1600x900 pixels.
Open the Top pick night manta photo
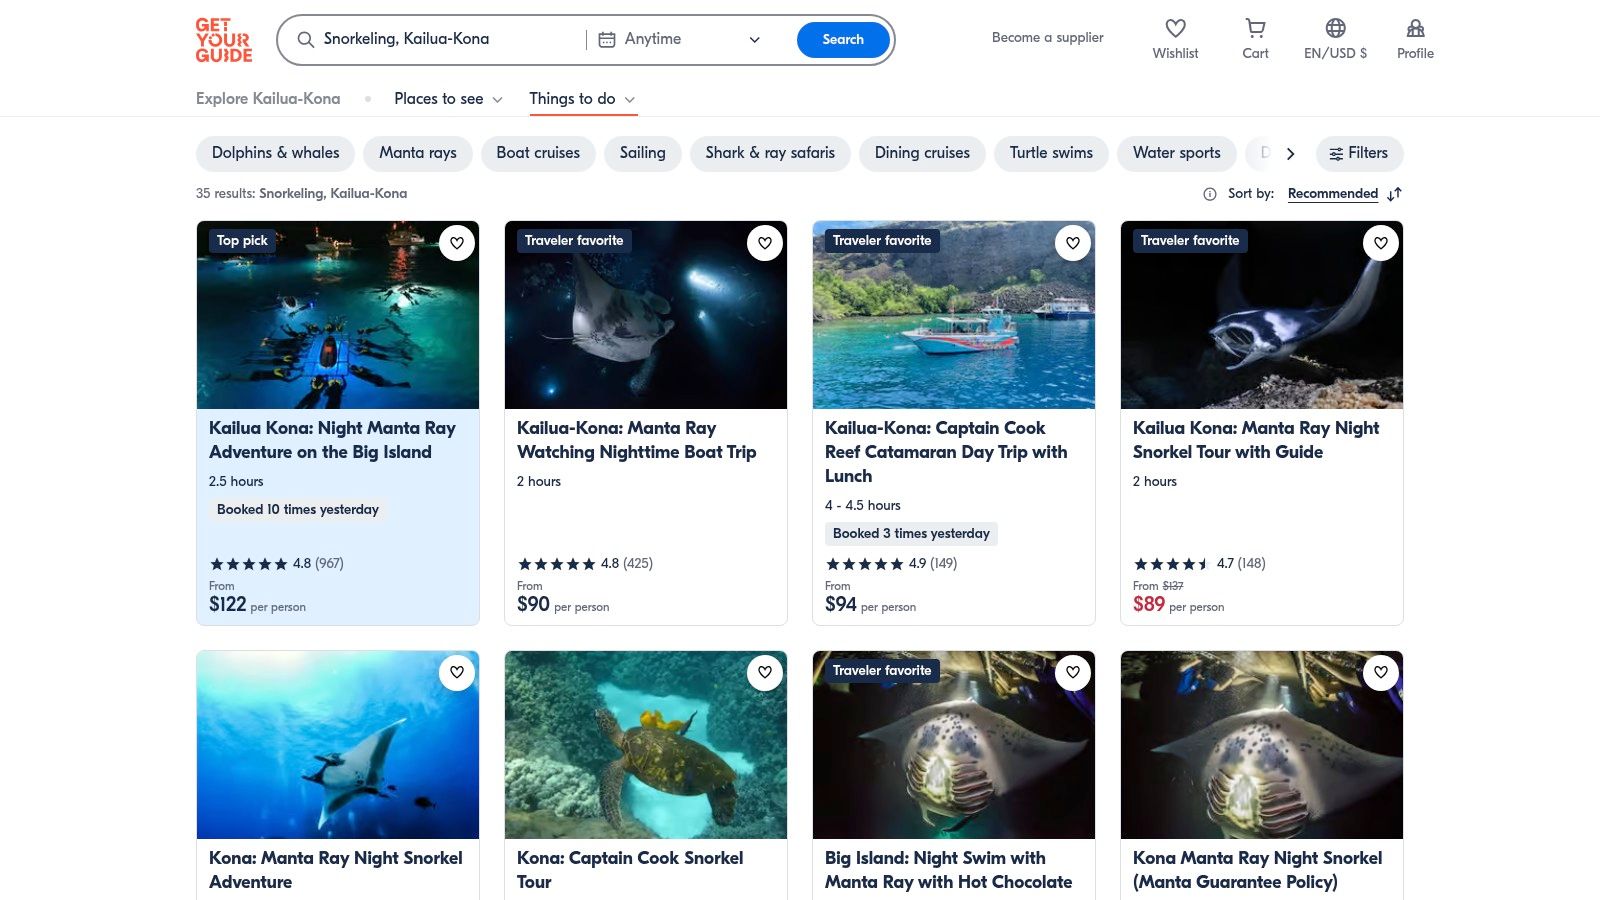[338, 315]
